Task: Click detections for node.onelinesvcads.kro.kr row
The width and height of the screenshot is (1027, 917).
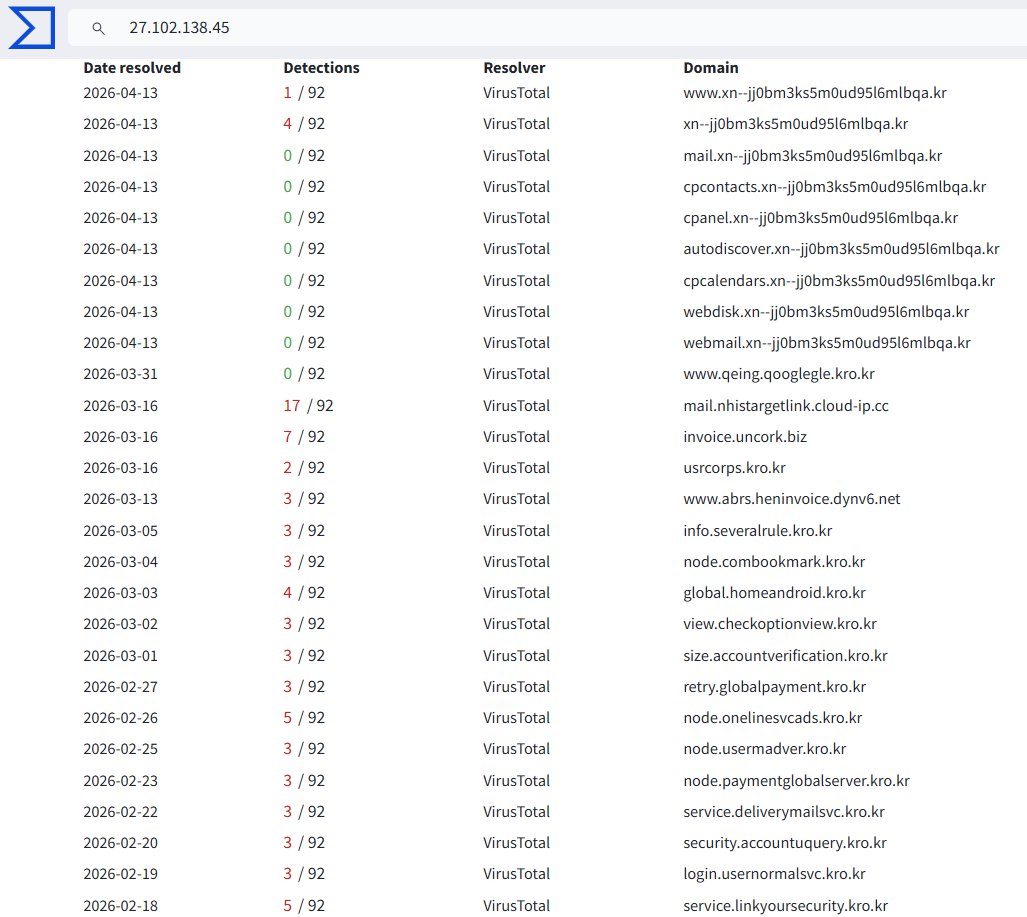Action: pyautogui.click(x=304, y=718)
